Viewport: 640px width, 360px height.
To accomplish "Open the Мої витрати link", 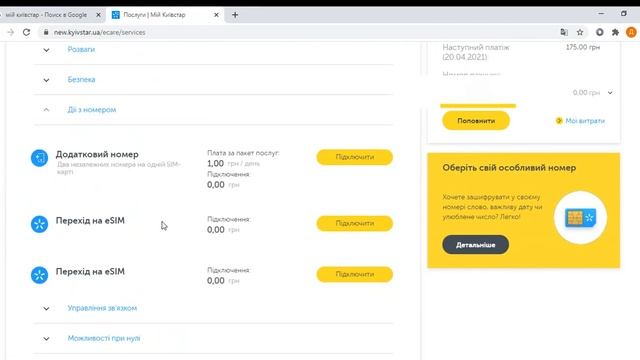I will click(x=585, y=121).
